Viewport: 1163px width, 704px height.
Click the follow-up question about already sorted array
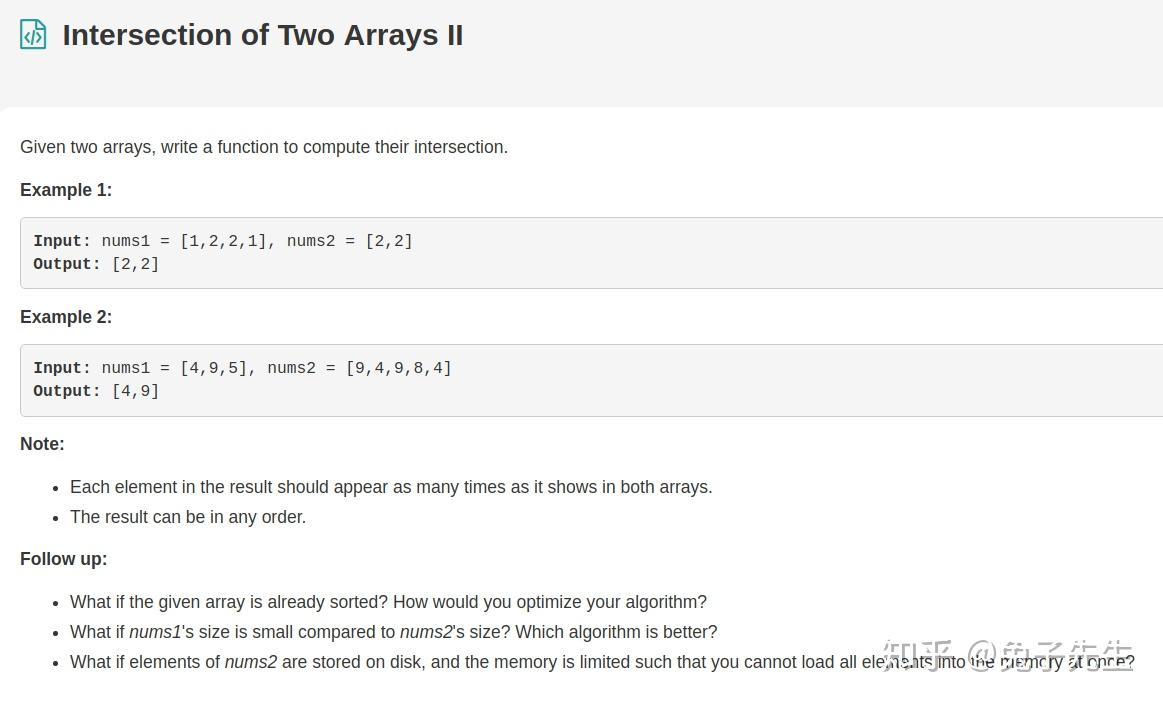[x=388, y=602]
